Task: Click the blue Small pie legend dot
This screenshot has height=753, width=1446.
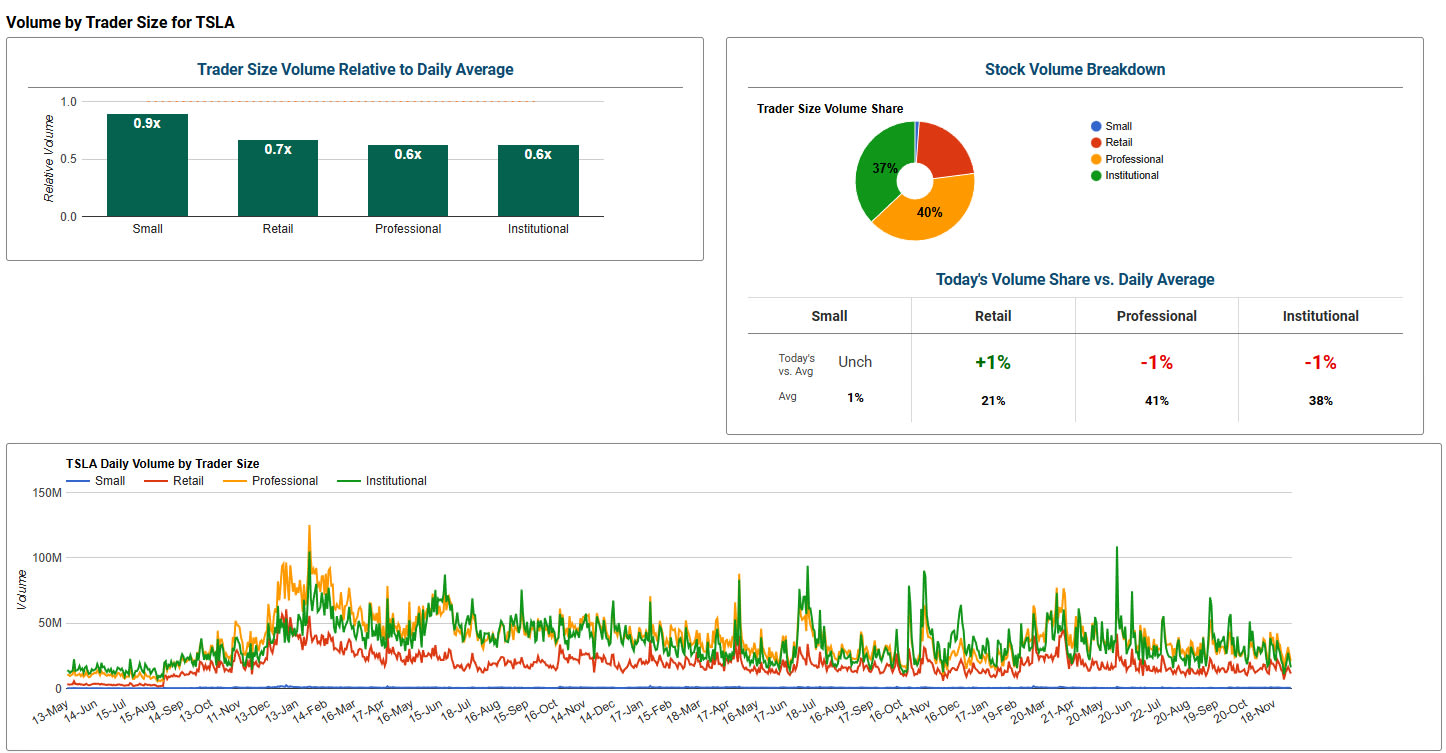Action: tap(1096, 126)
